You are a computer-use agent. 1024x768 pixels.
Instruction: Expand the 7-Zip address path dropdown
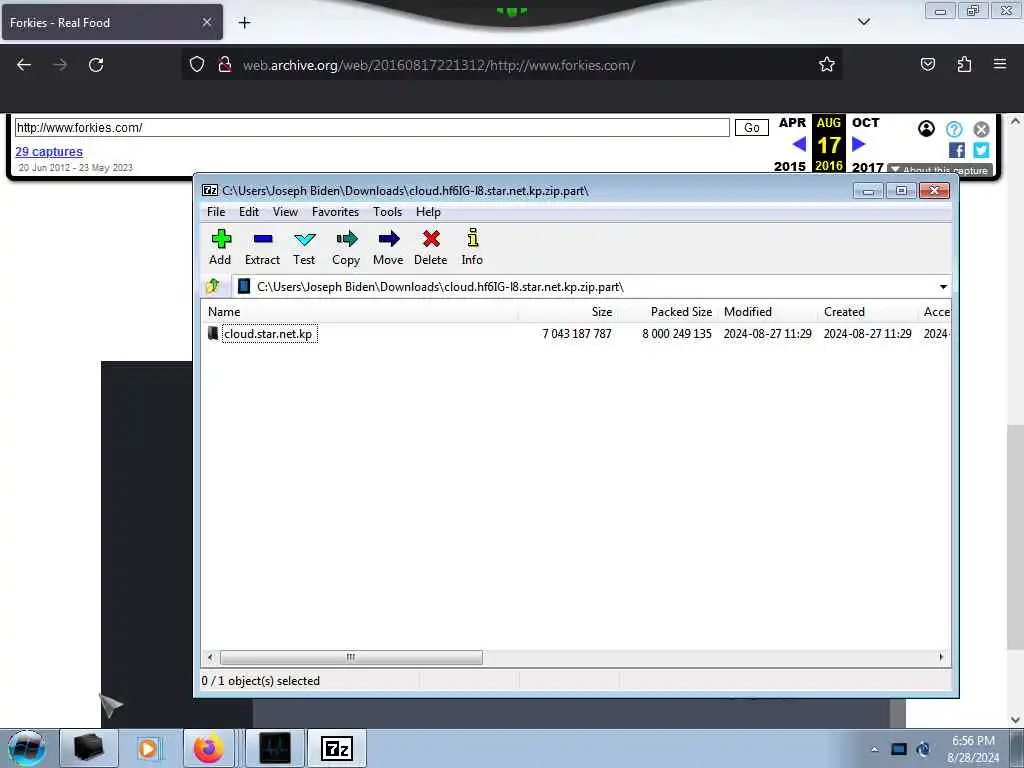click(x=943, y=287)
